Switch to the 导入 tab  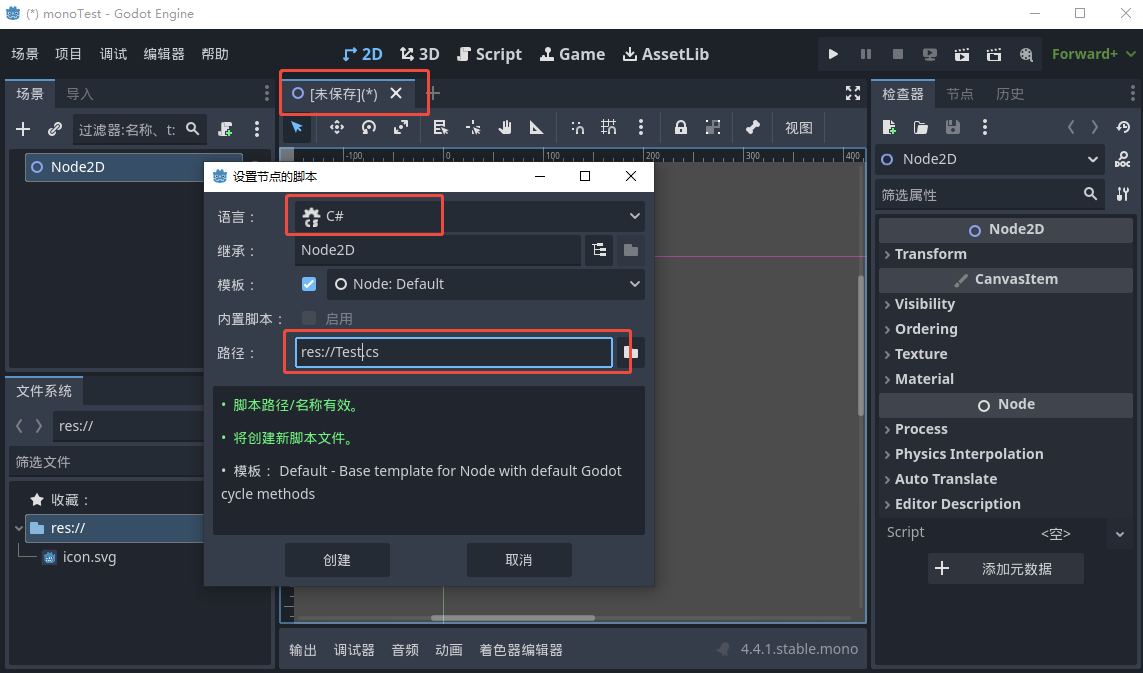[79, 94]
